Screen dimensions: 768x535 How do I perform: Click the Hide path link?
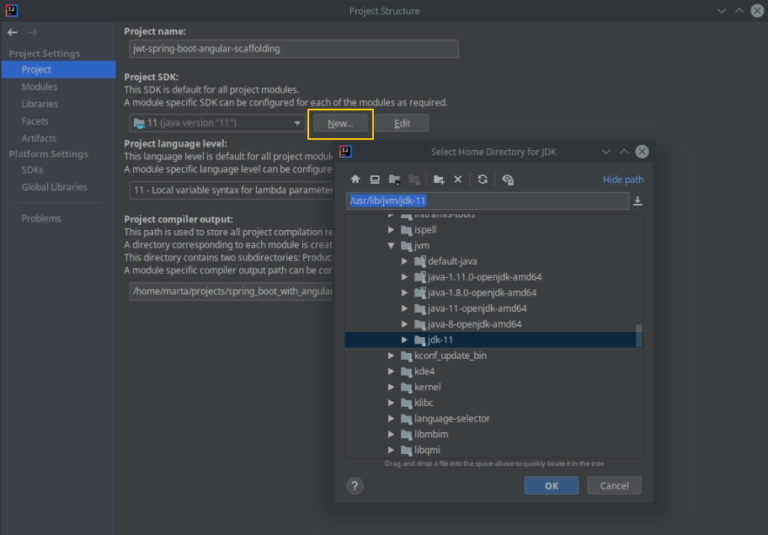[x=623, y=180]
